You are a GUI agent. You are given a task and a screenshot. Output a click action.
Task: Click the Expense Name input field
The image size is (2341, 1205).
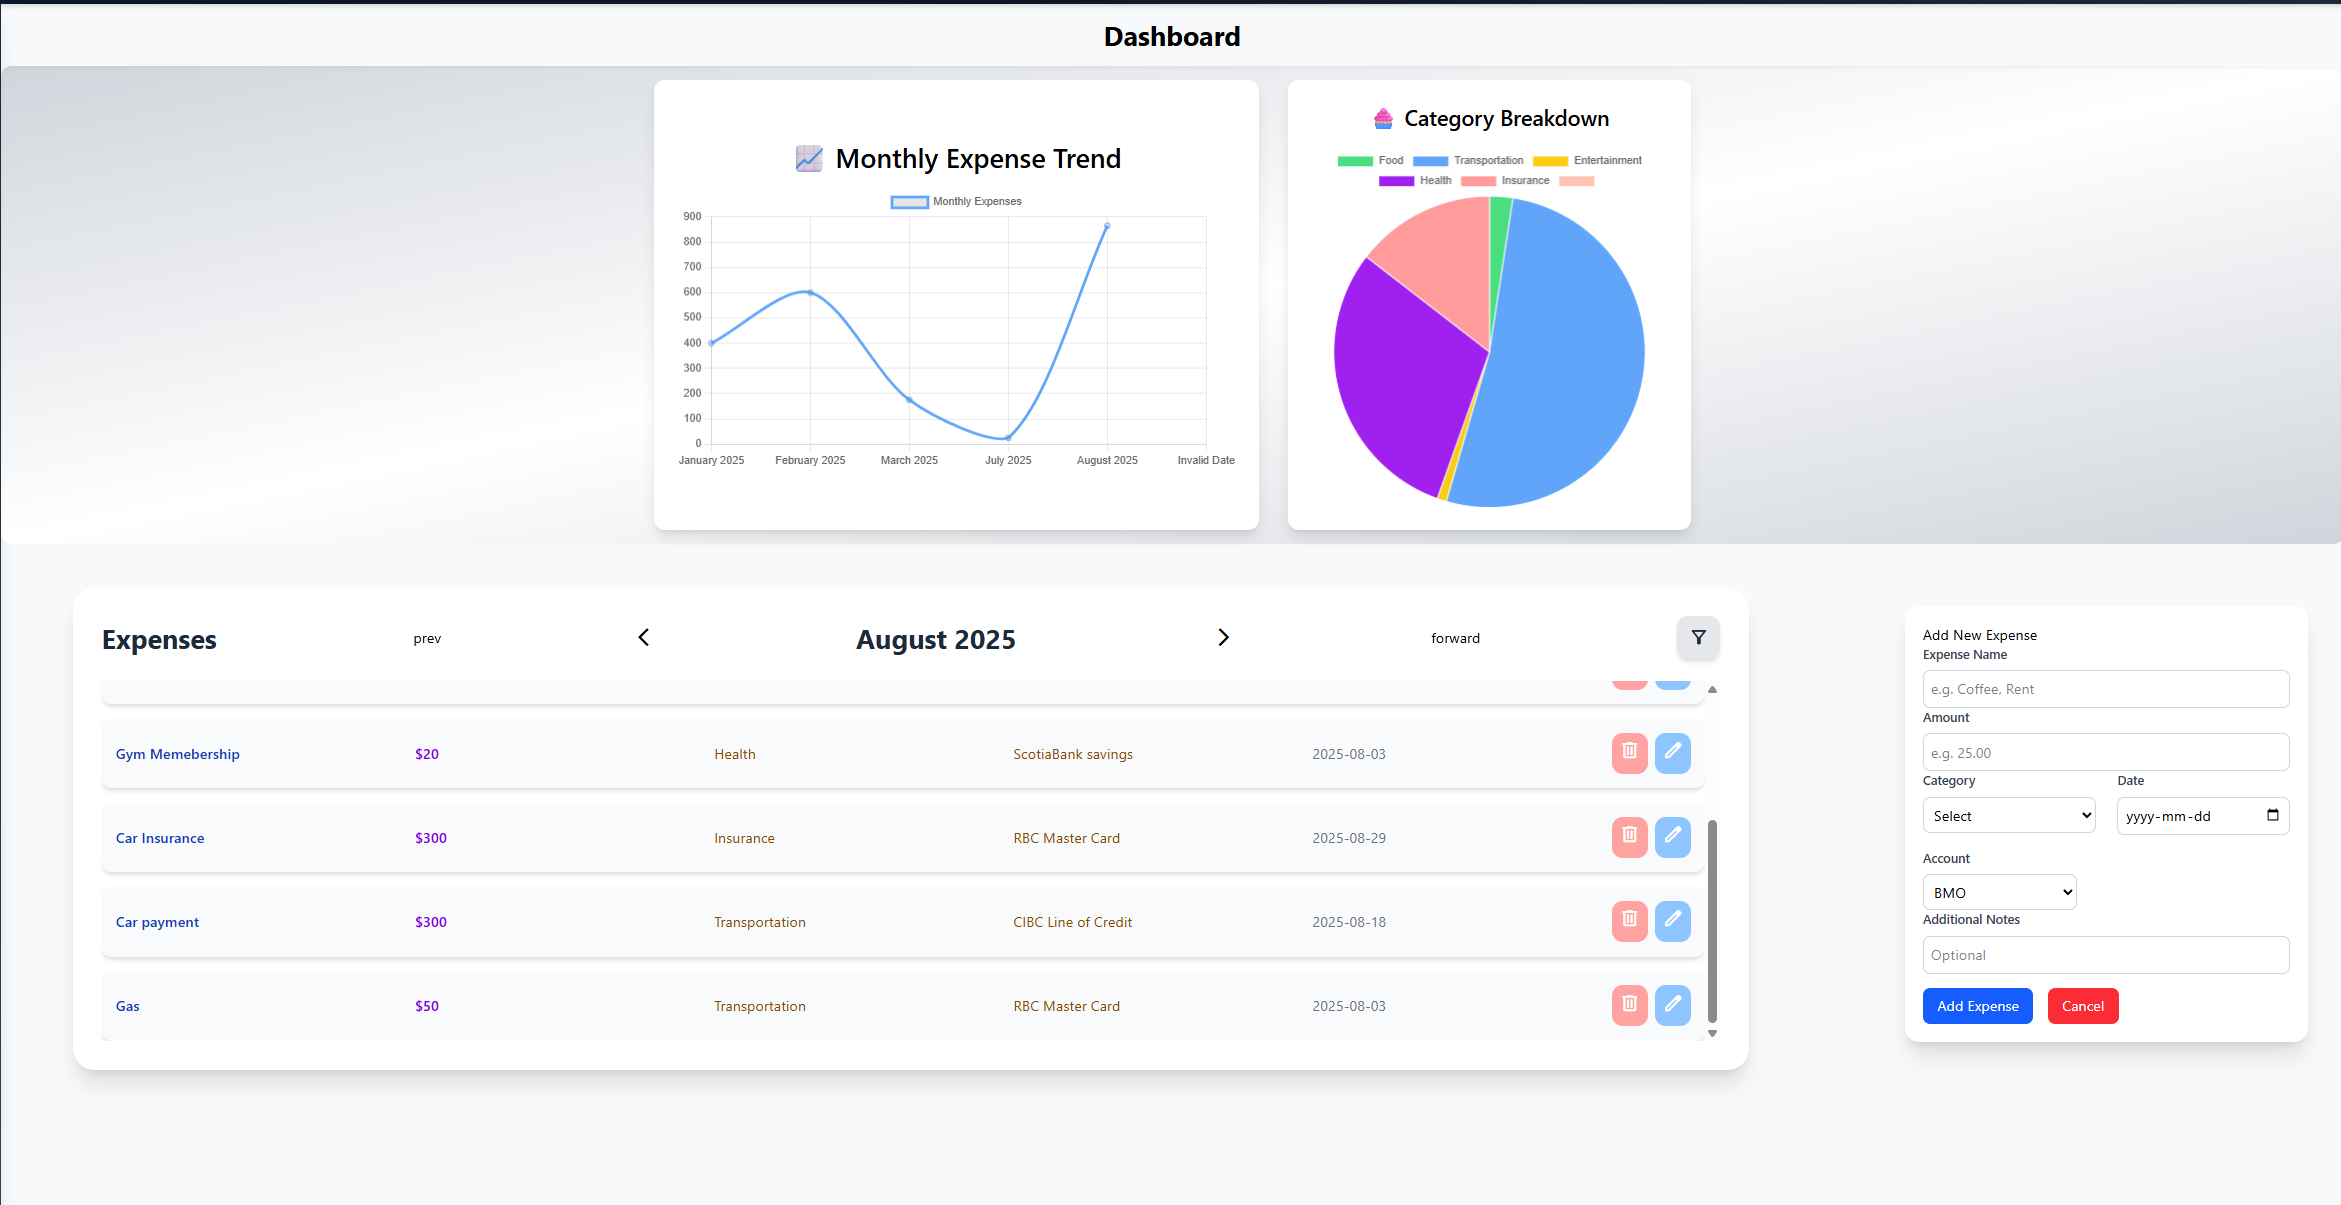[2105, 688]
